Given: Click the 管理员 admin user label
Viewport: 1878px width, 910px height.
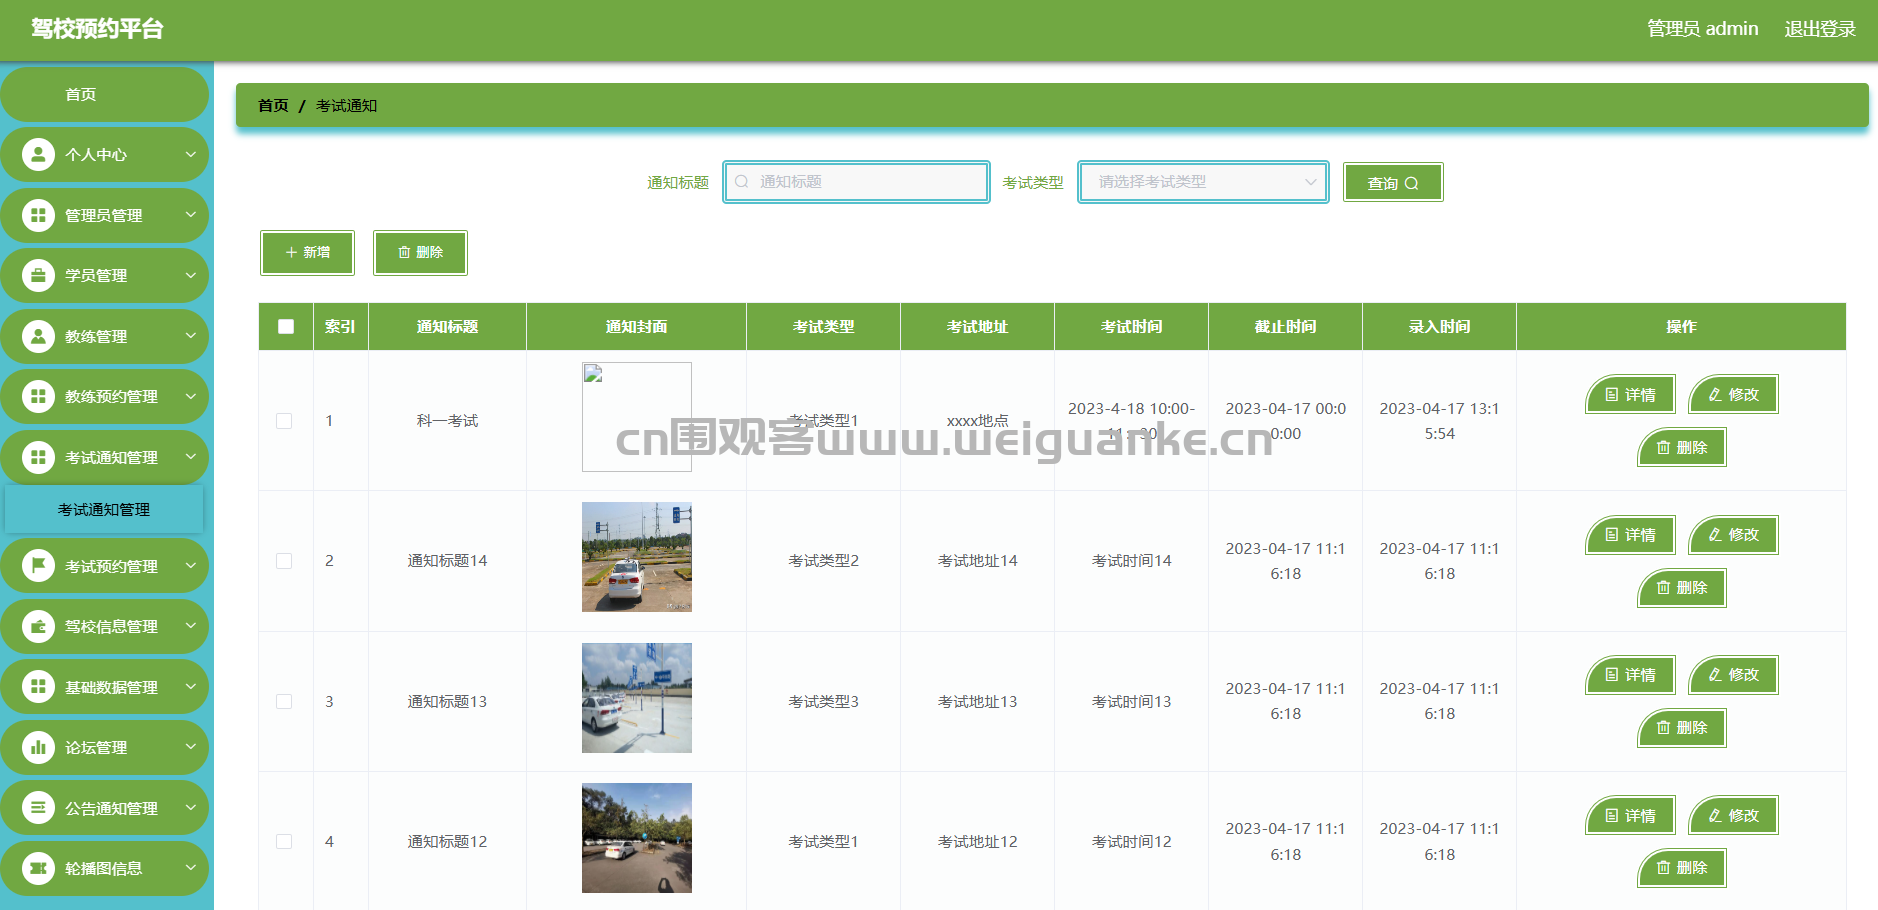Looking at the screenshot, I should click(x=1703, y=29).
